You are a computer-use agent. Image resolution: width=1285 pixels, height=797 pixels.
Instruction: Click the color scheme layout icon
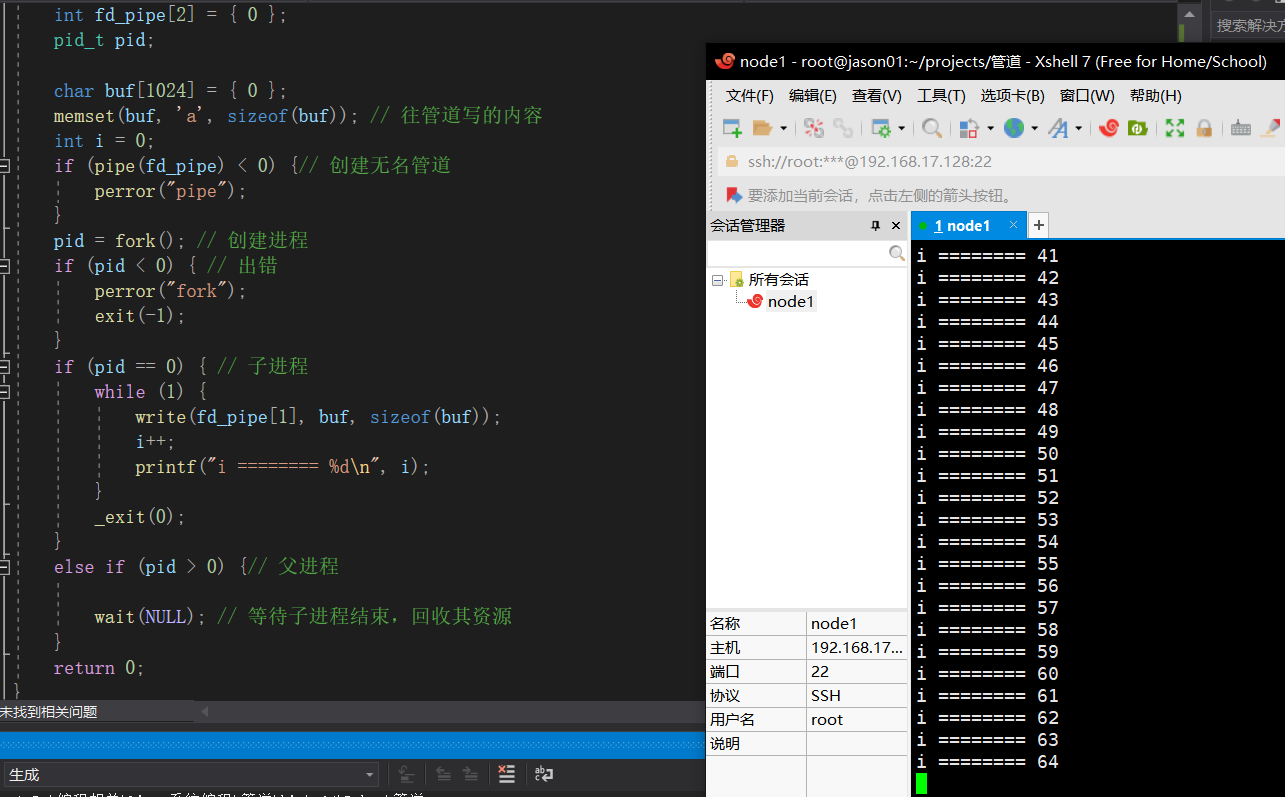pos(968,128)
